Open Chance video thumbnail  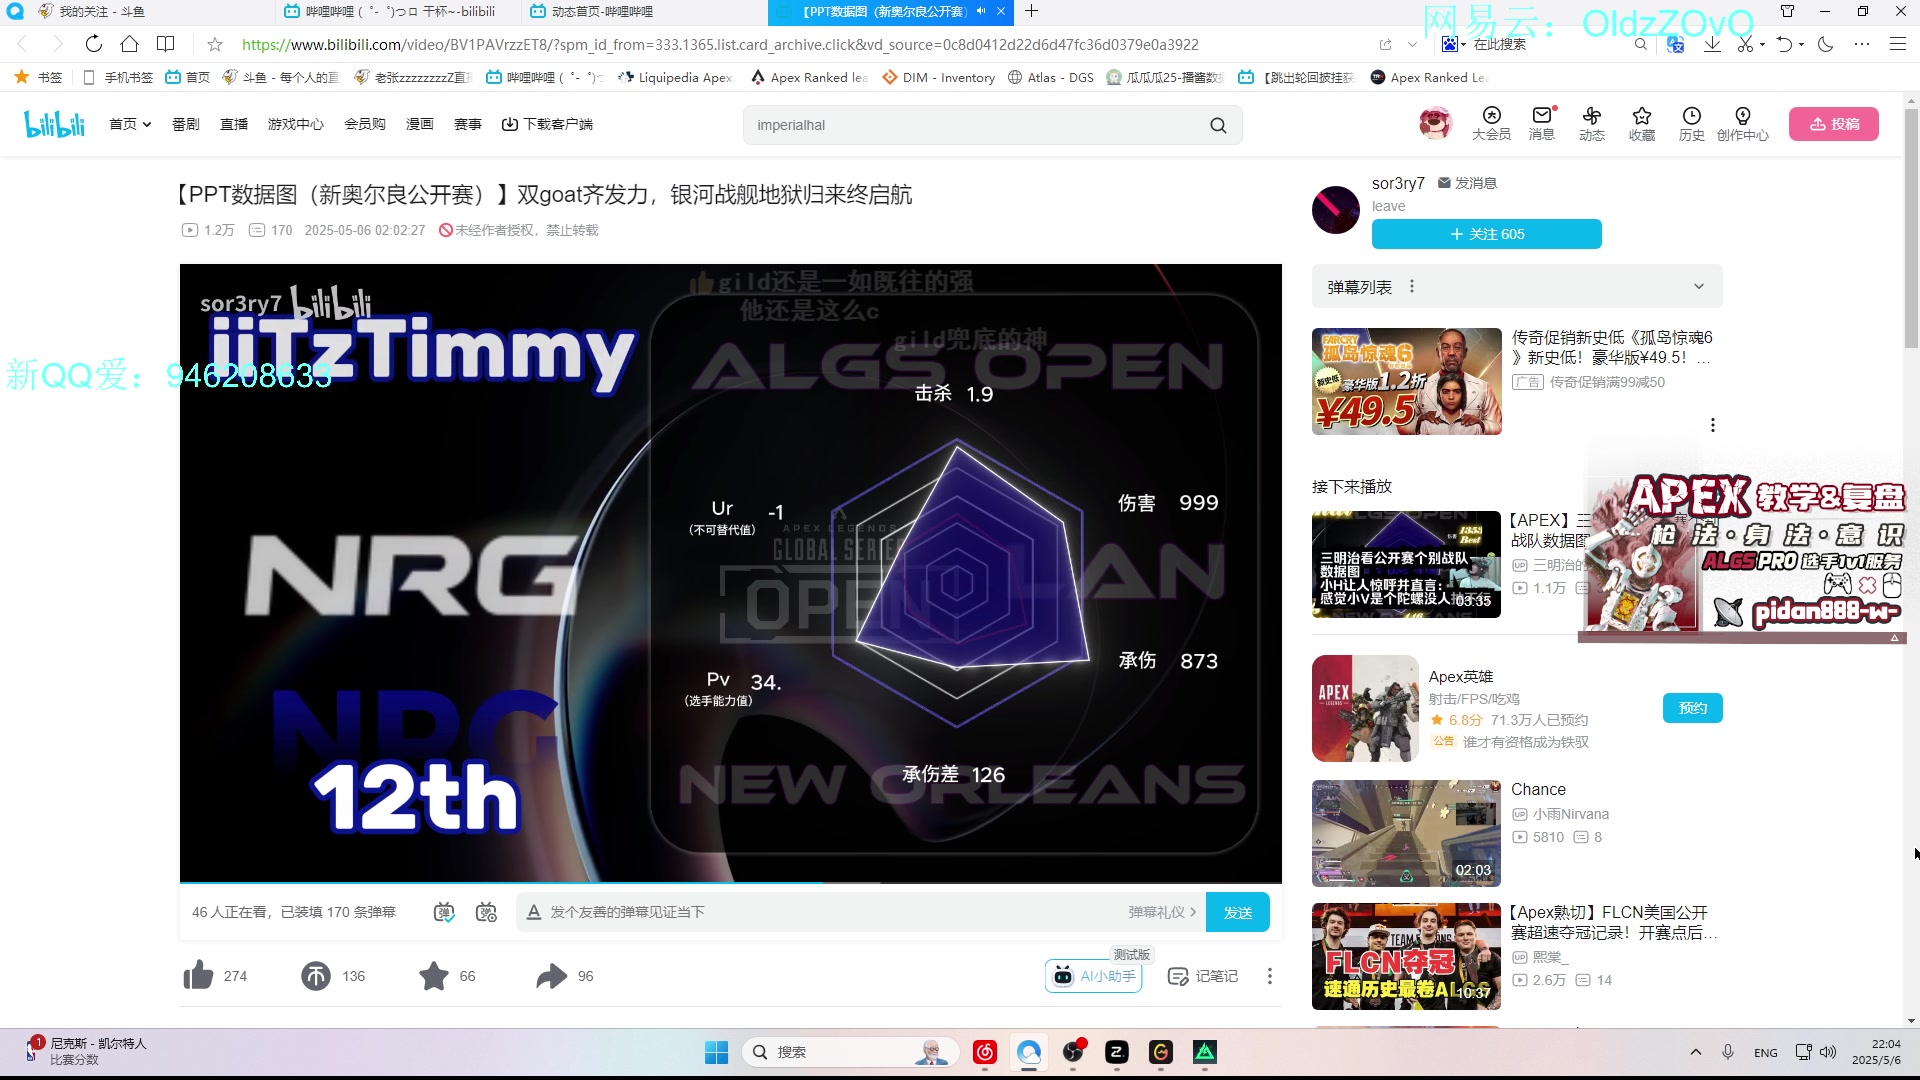[1407, 833]
